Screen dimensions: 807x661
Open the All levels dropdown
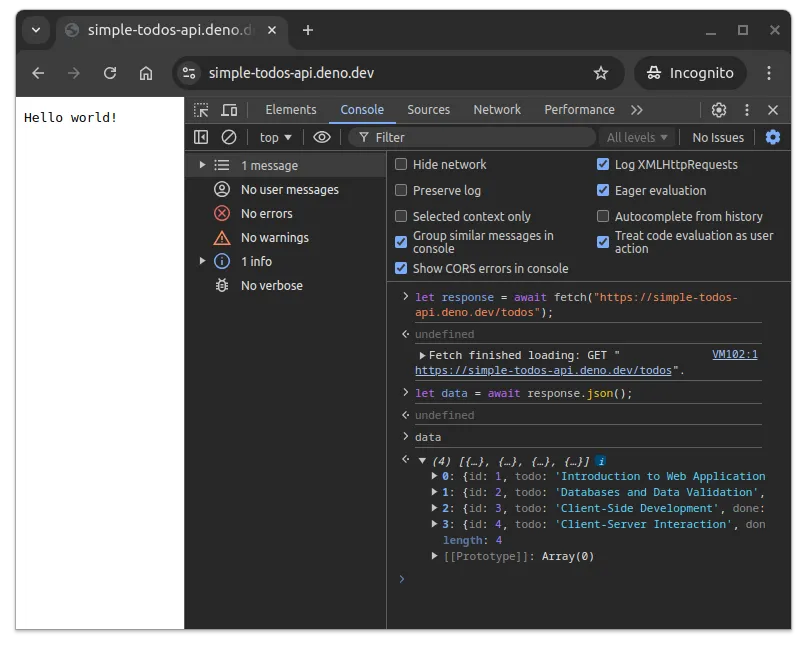pos(637,137)
